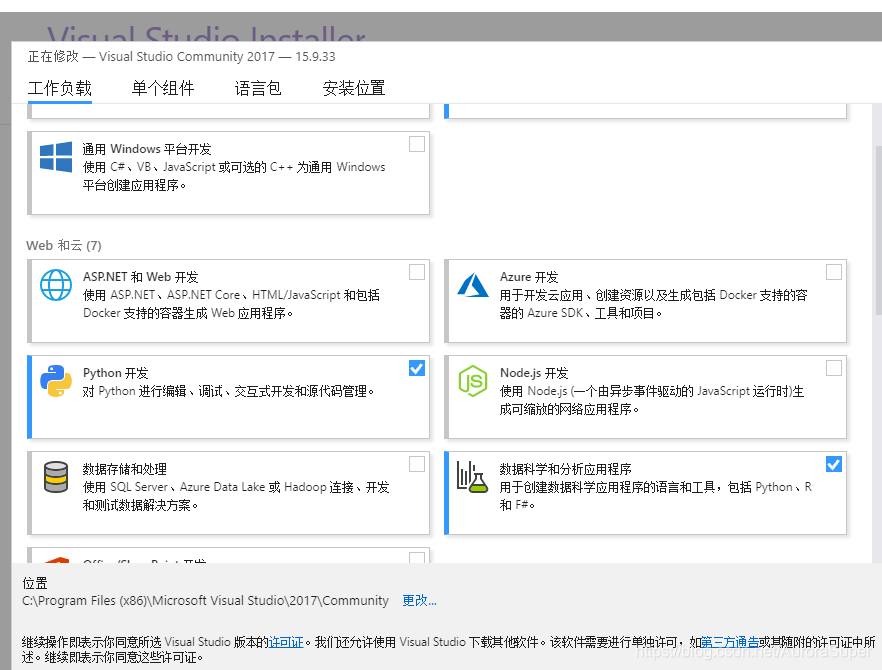Click the 数据存储和处理 title text
The height and width of the screenshot is (670, 882).
click(124, 469)
